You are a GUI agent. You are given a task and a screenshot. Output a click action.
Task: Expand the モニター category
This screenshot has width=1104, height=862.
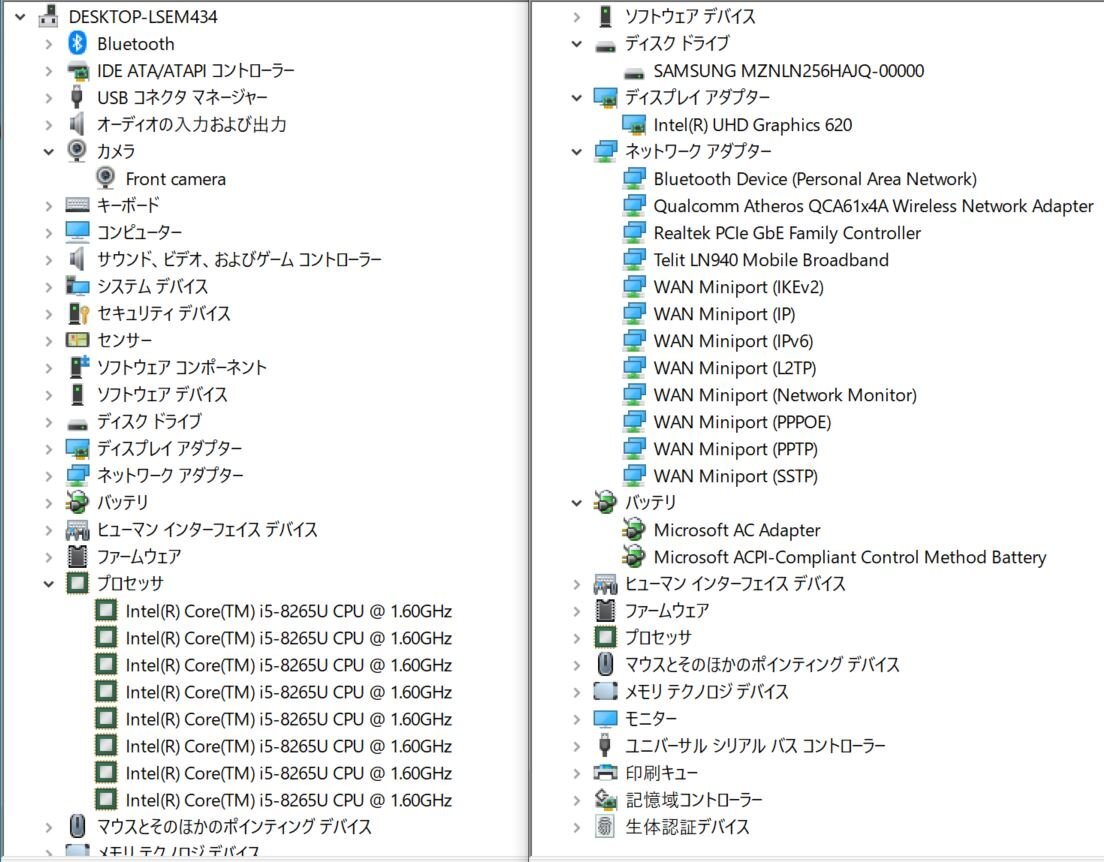576,719
